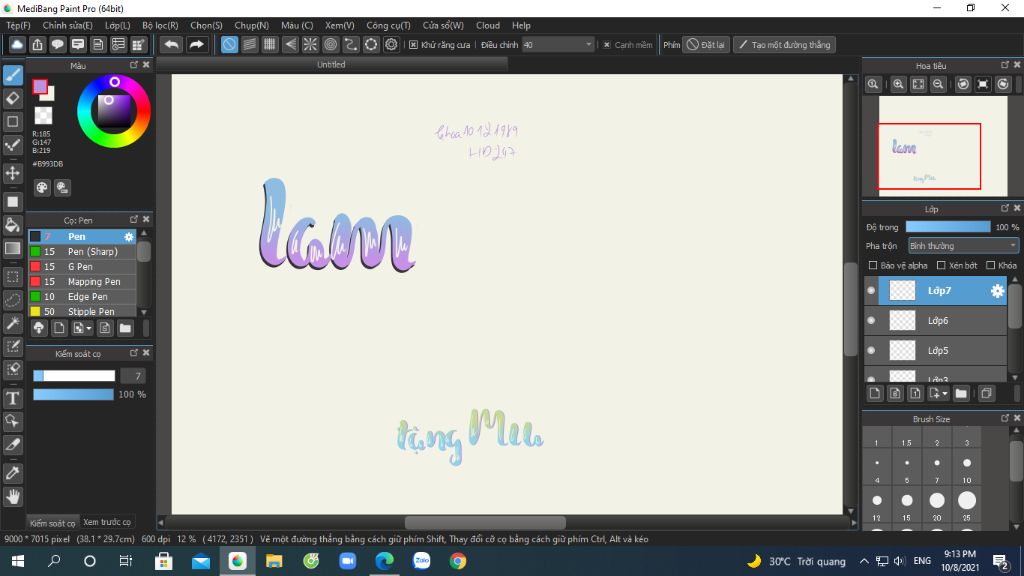This screenshot has width=1024, height=576.
Task: Open the cloud icon in top toolbar
Action: pyautogui.click(x=17, y=44)
